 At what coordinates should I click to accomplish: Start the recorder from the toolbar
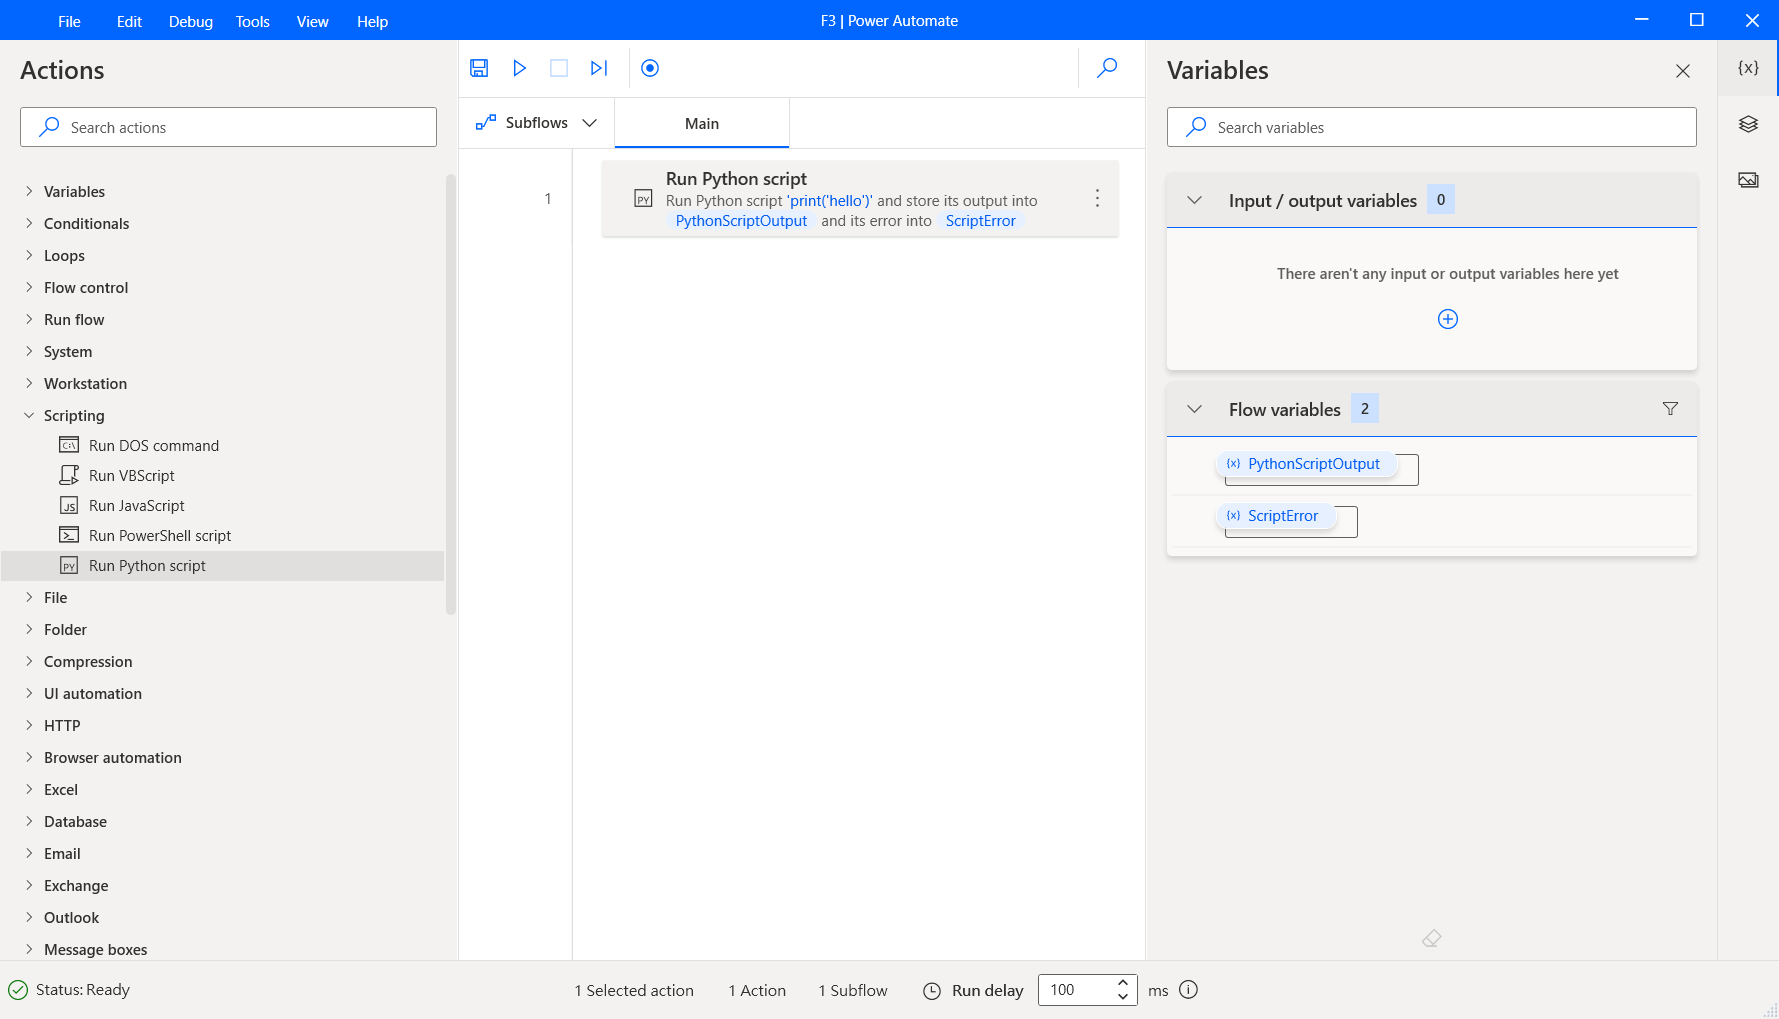(650, 68)
